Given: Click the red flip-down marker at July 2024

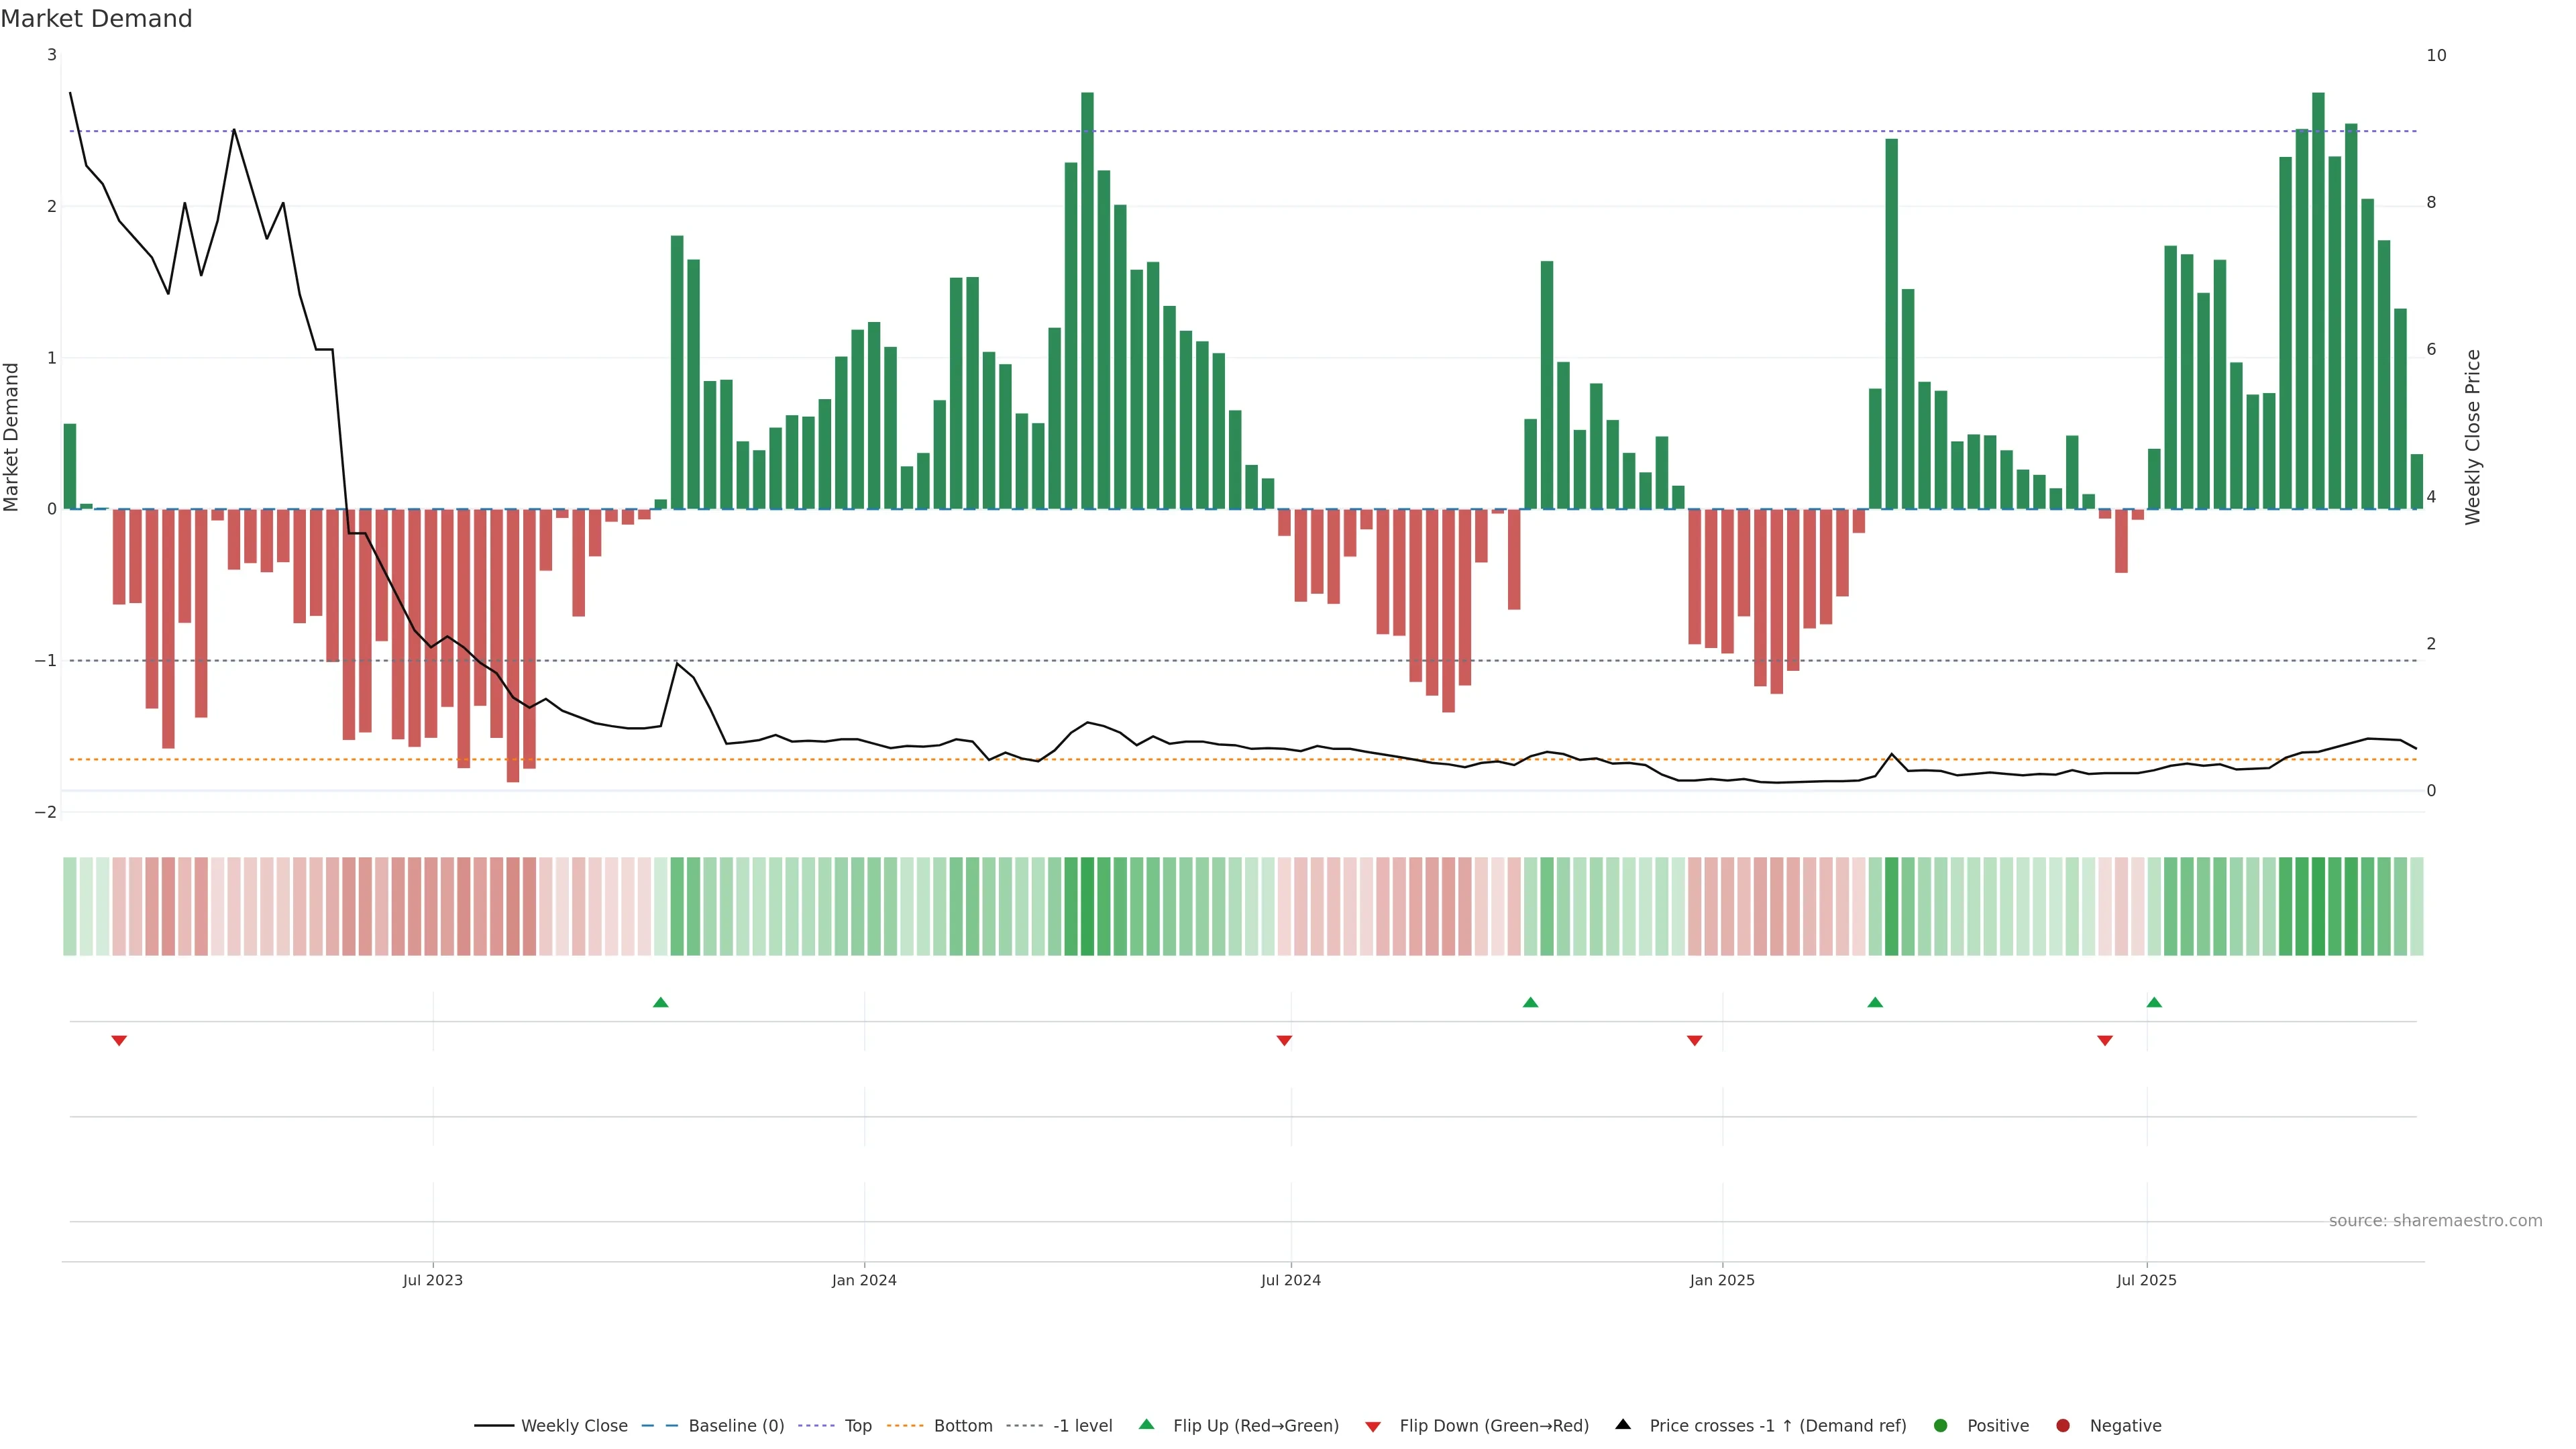Looking at the screenshot, I should pos(1284,1041).
